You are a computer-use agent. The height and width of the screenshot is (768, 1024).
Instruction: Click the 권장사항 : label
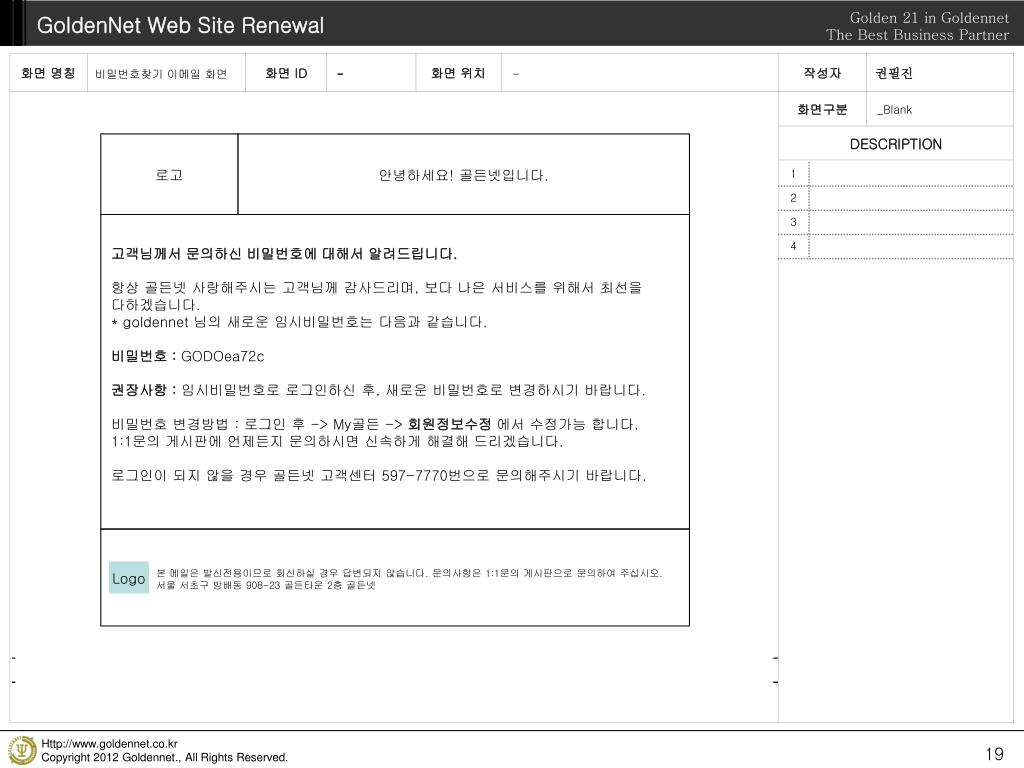point(144,390)
